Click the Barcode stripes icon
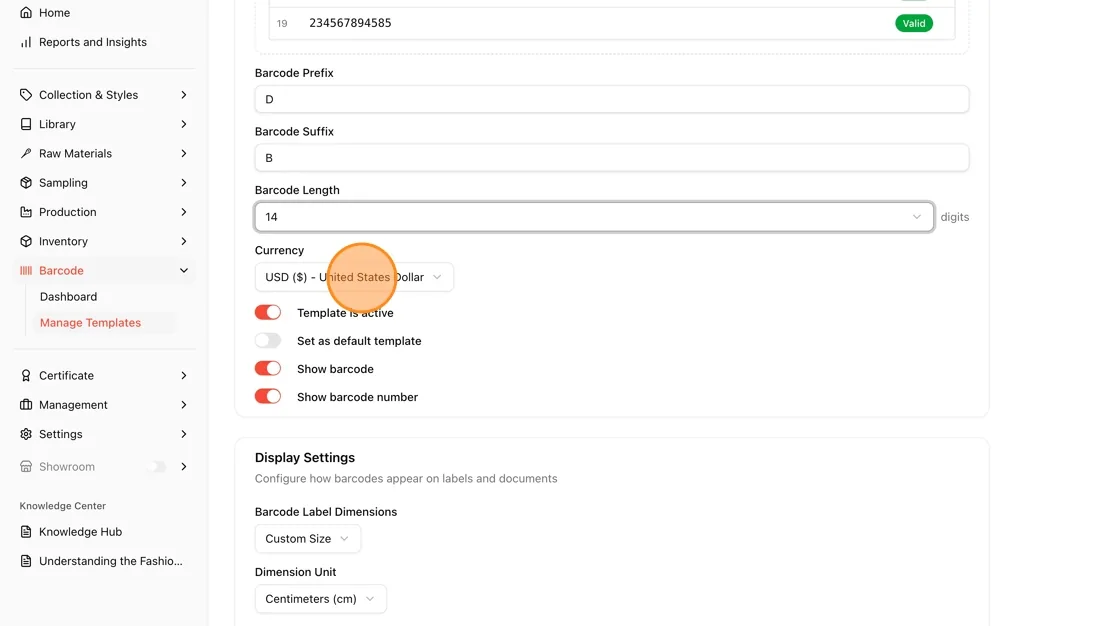The width and height of the screenshot is (1120, 626). click(26, 271)
